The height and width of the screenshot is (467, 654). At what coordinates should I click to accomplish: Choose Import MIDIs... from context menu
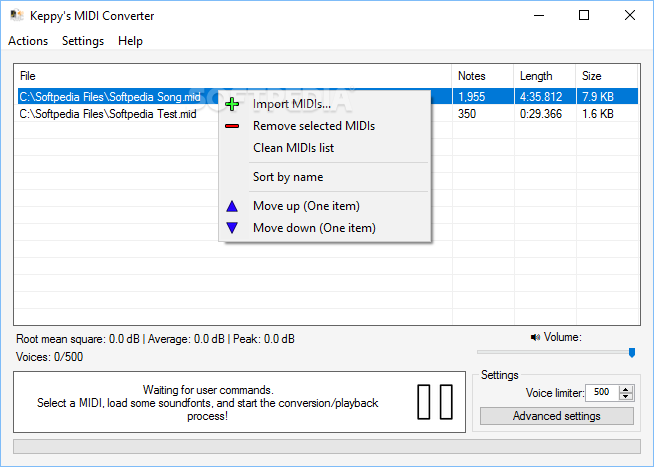click(324, 104)
